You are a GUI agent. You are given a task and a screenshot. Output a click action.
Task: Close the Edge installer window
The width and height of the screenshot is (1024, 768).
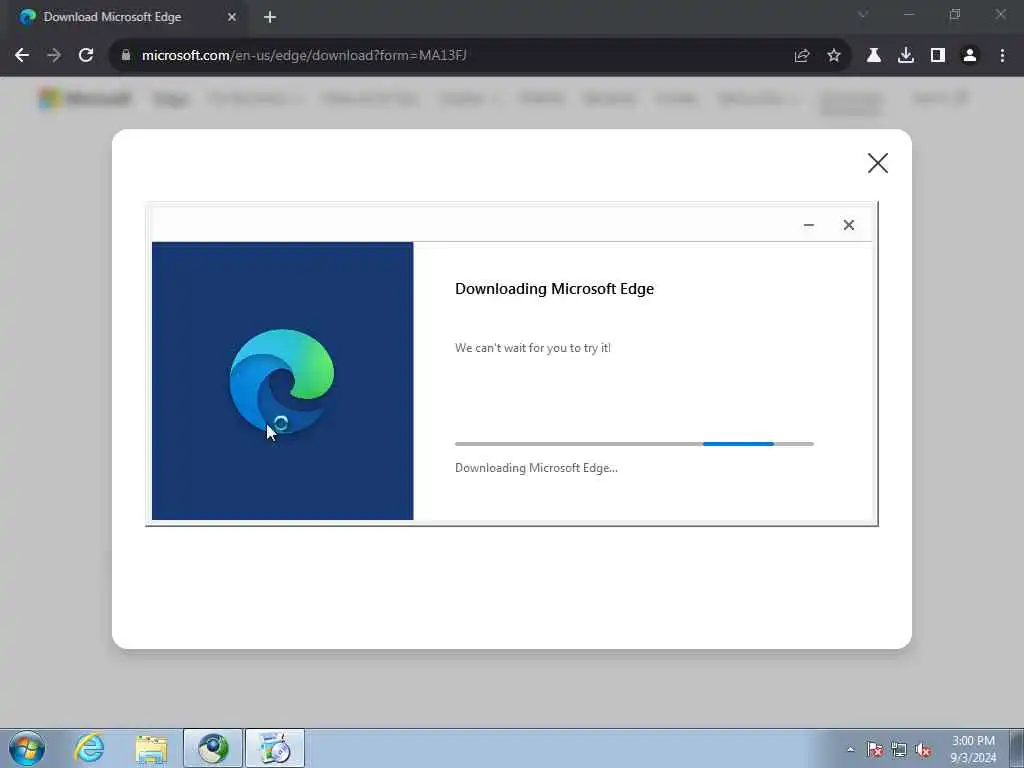(848, 225)
